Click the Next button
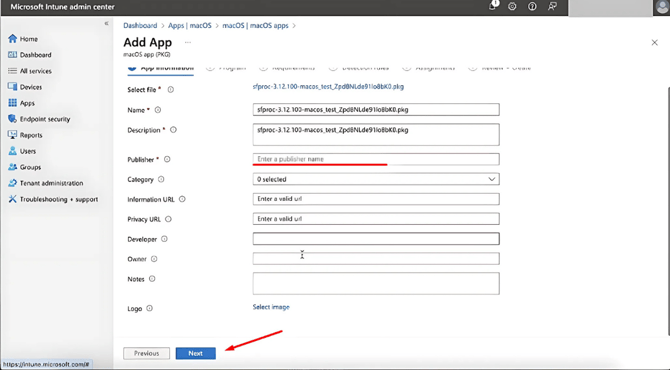 196,353
